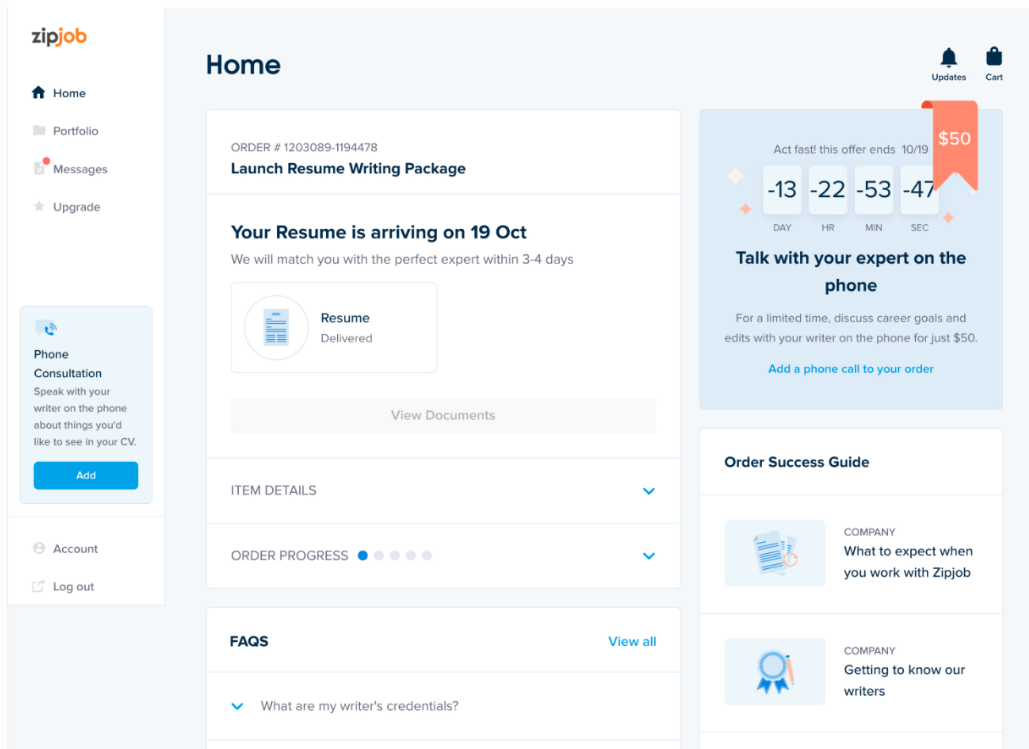Viewport: 1029px width, 749px height.
Task: Click the Home page heading
Action: pyautogui.click(x=243, y=65)
